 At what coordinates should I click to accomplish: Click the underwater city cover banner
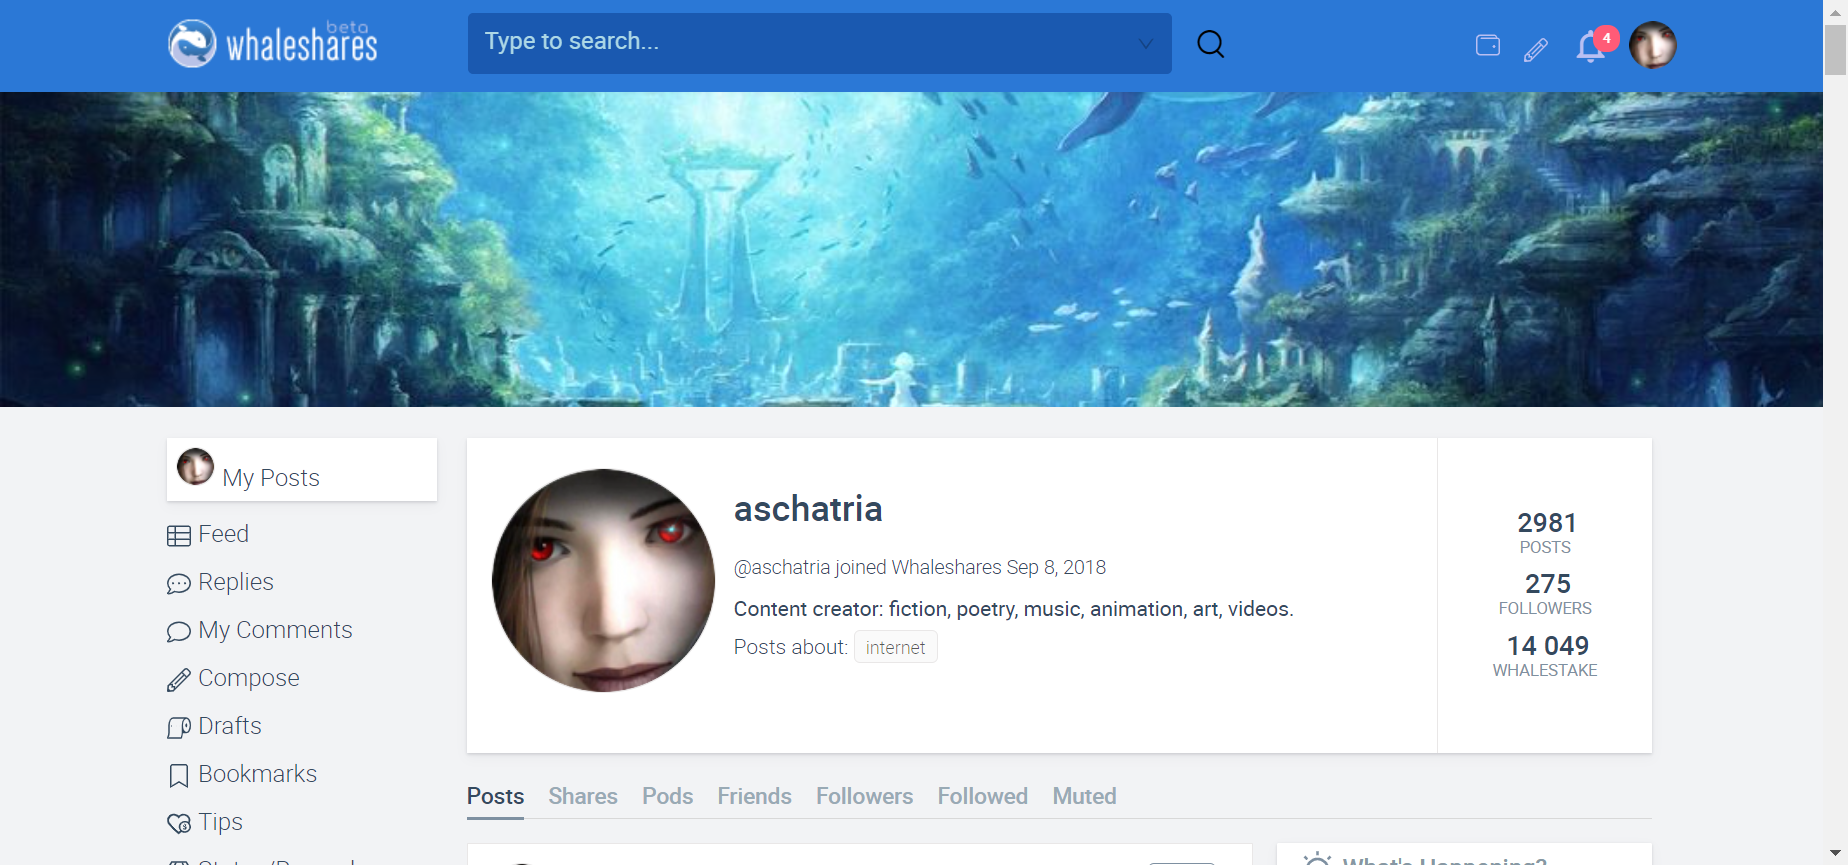tap(911, 249)
